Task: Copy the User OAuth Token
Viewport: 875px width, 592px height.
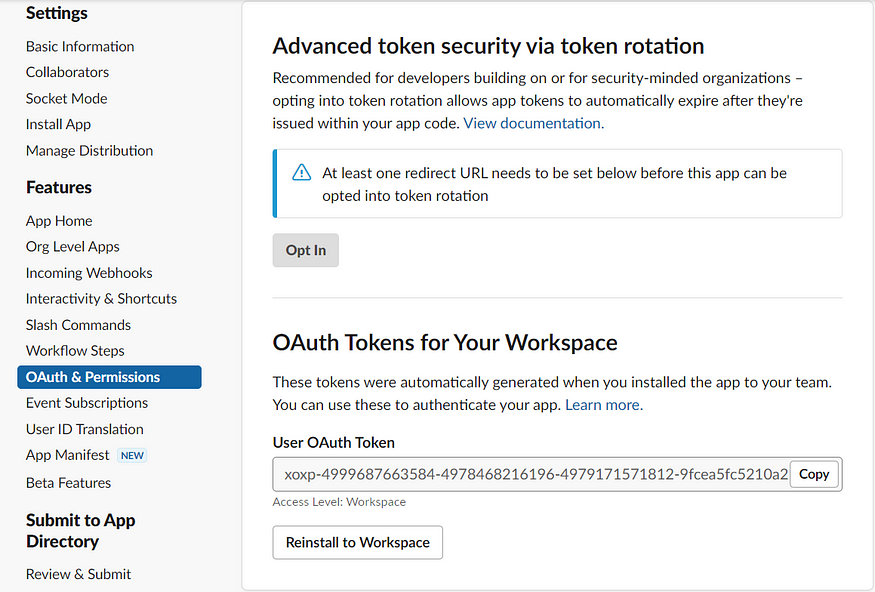Action: pos(814,474)
